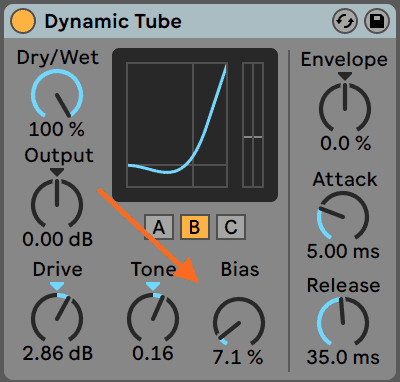Viewport: 400px width, 382px height.
Task: Select the 0.16 Tone value
Action: coord(153,353)
